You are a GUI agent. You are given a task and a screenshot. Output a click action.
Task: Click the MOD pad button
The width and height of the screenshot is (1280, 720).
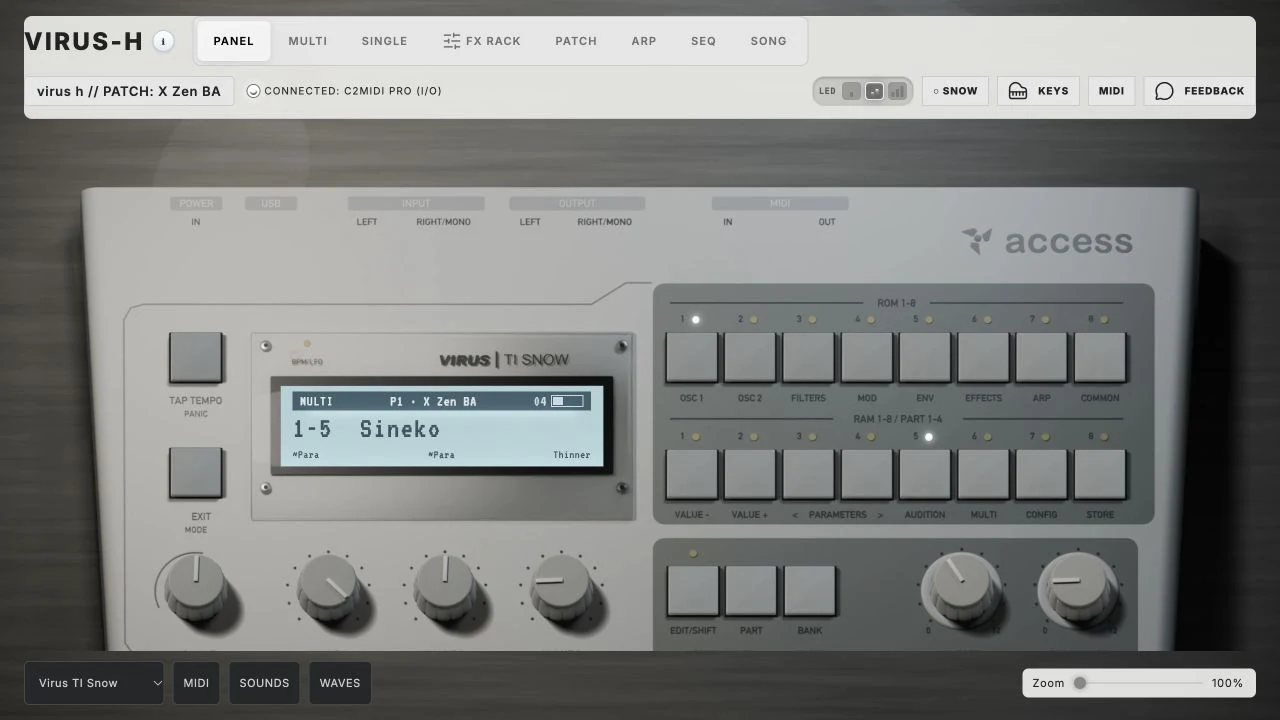click(x=867, y=357)
